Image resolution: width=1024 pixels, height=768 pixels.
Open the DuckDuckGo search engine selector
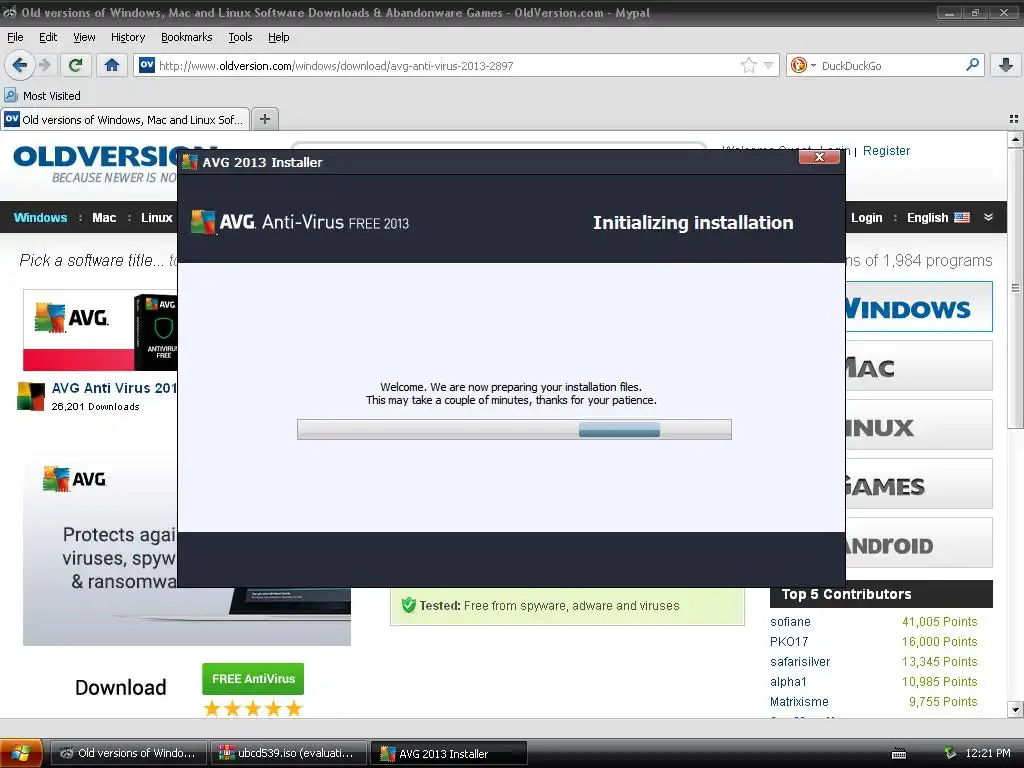803,65
